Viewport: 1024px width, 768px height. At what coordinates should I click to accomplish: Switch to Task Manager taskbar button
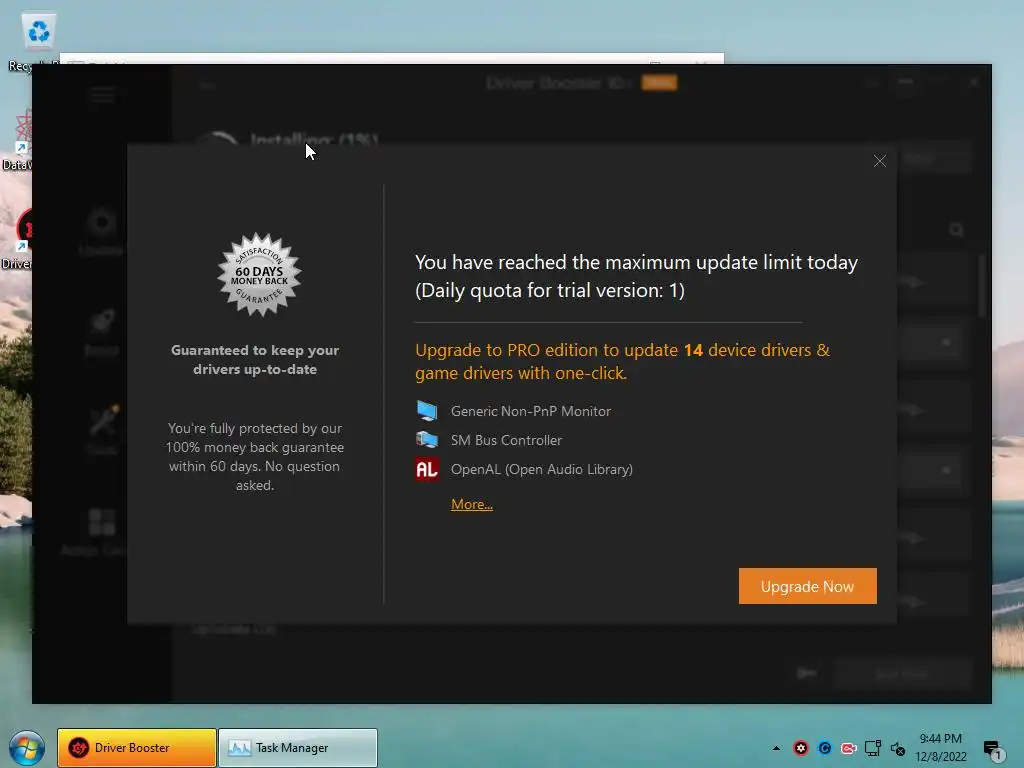pyautogui.click(x=298, y=748)
